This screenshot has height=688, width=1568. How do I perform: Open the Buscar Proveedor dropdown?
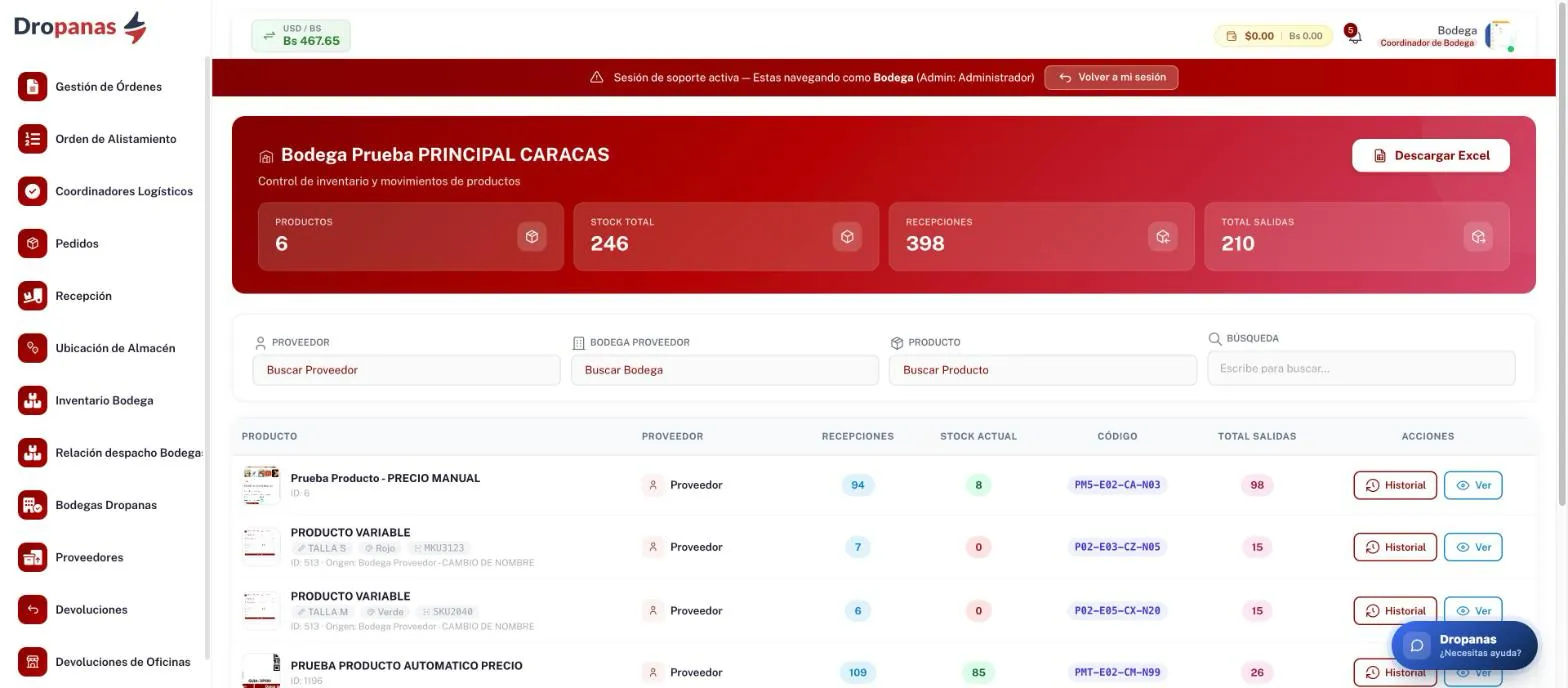pyautogui.click(x=406, y=370)
